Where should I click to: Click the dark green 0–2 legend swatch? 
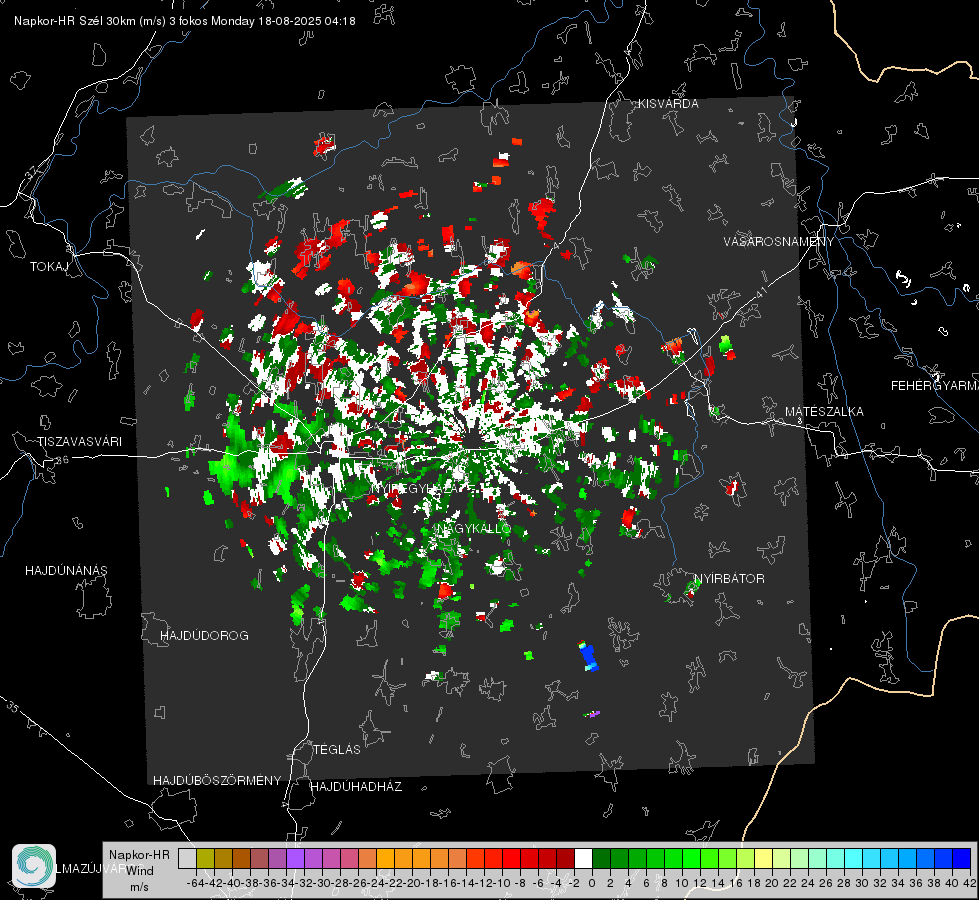click(601, 858)
